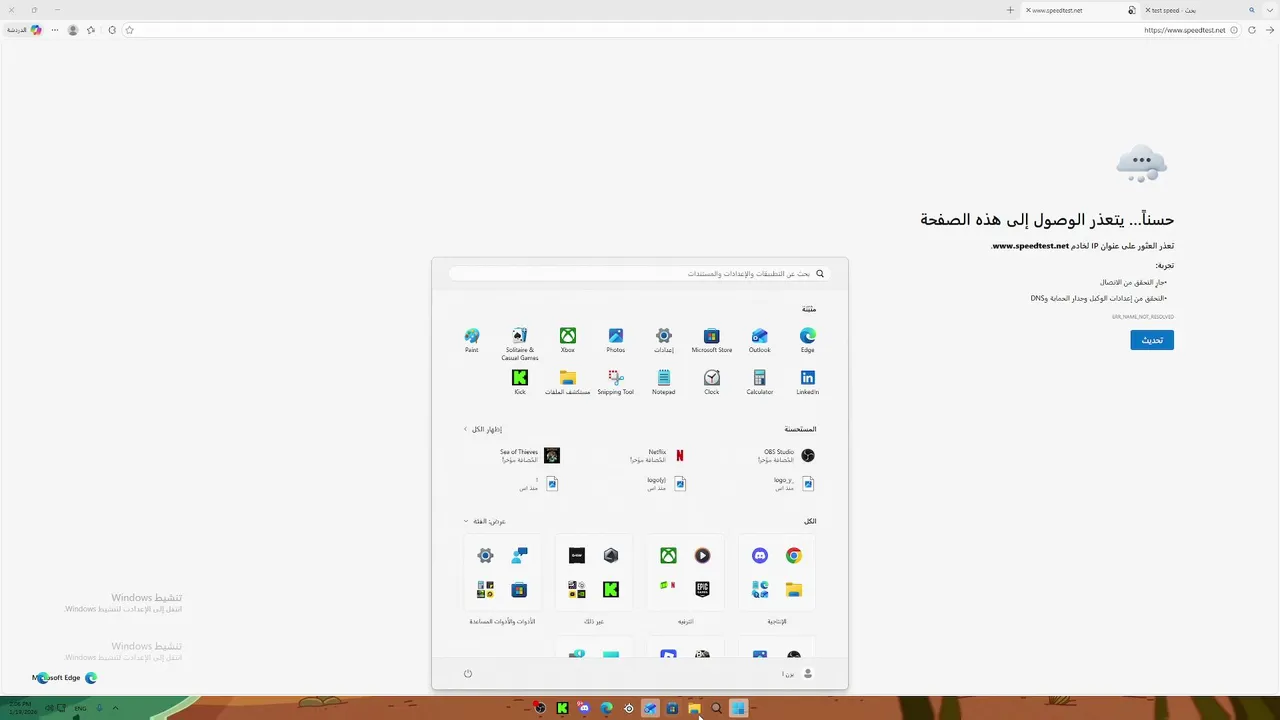1280x720 pixels.
Task: Open the logo_y_ recent file
Action: 793,484
